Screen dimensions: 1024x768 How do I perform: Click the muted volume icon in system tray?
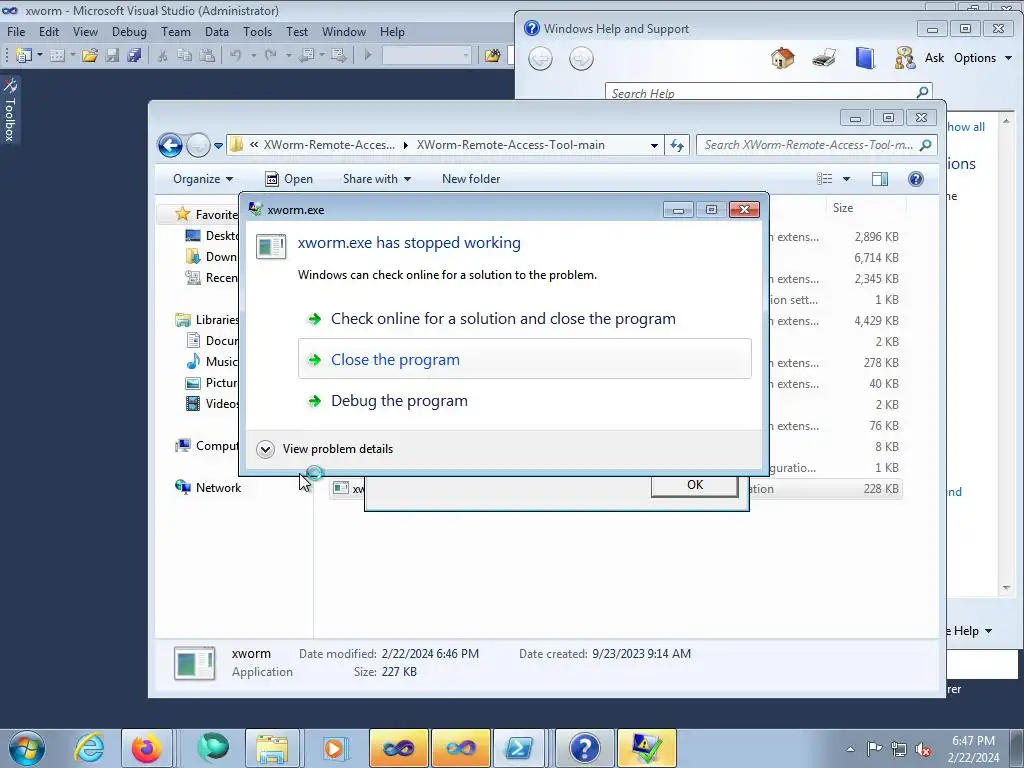pos(923,749)
